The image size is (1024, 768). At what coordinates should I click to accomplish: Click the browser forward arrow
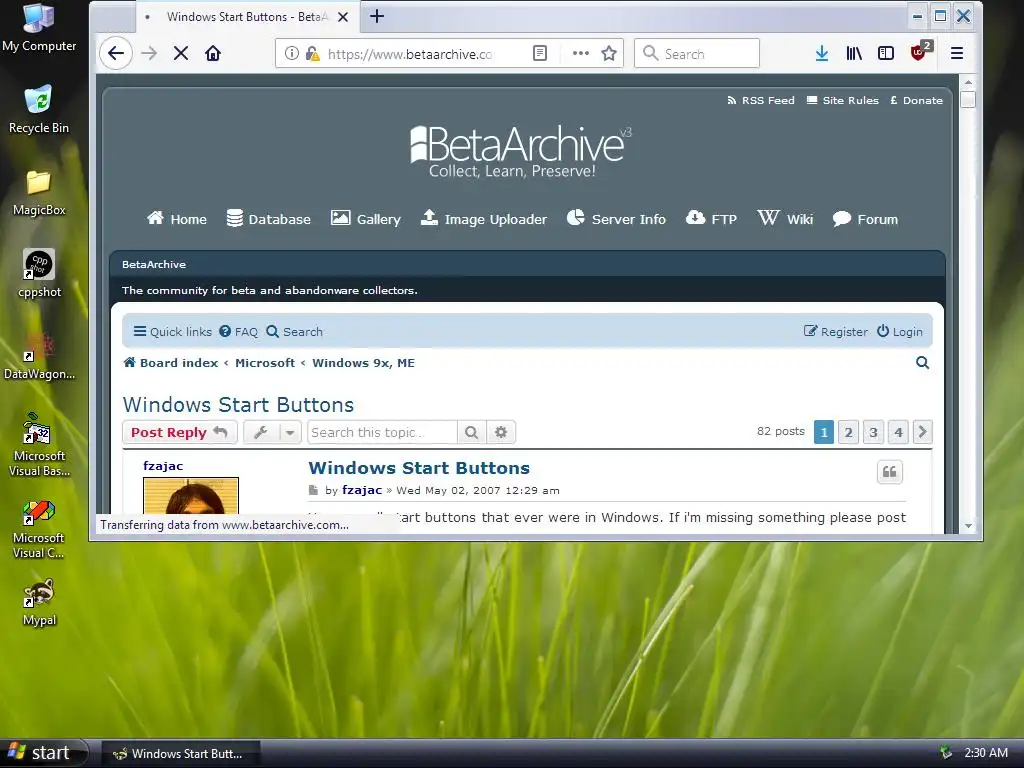[x=150, y=54]
